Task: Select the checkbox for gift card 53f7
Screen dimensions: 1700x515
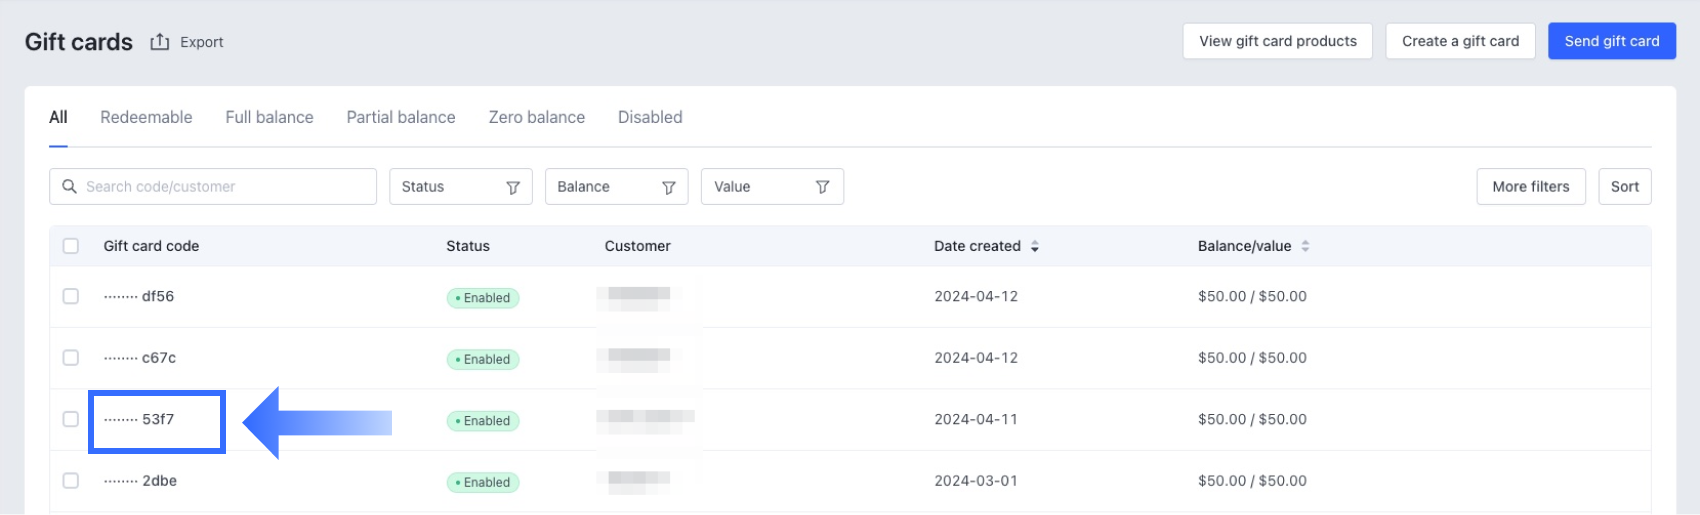Action: 71,419
